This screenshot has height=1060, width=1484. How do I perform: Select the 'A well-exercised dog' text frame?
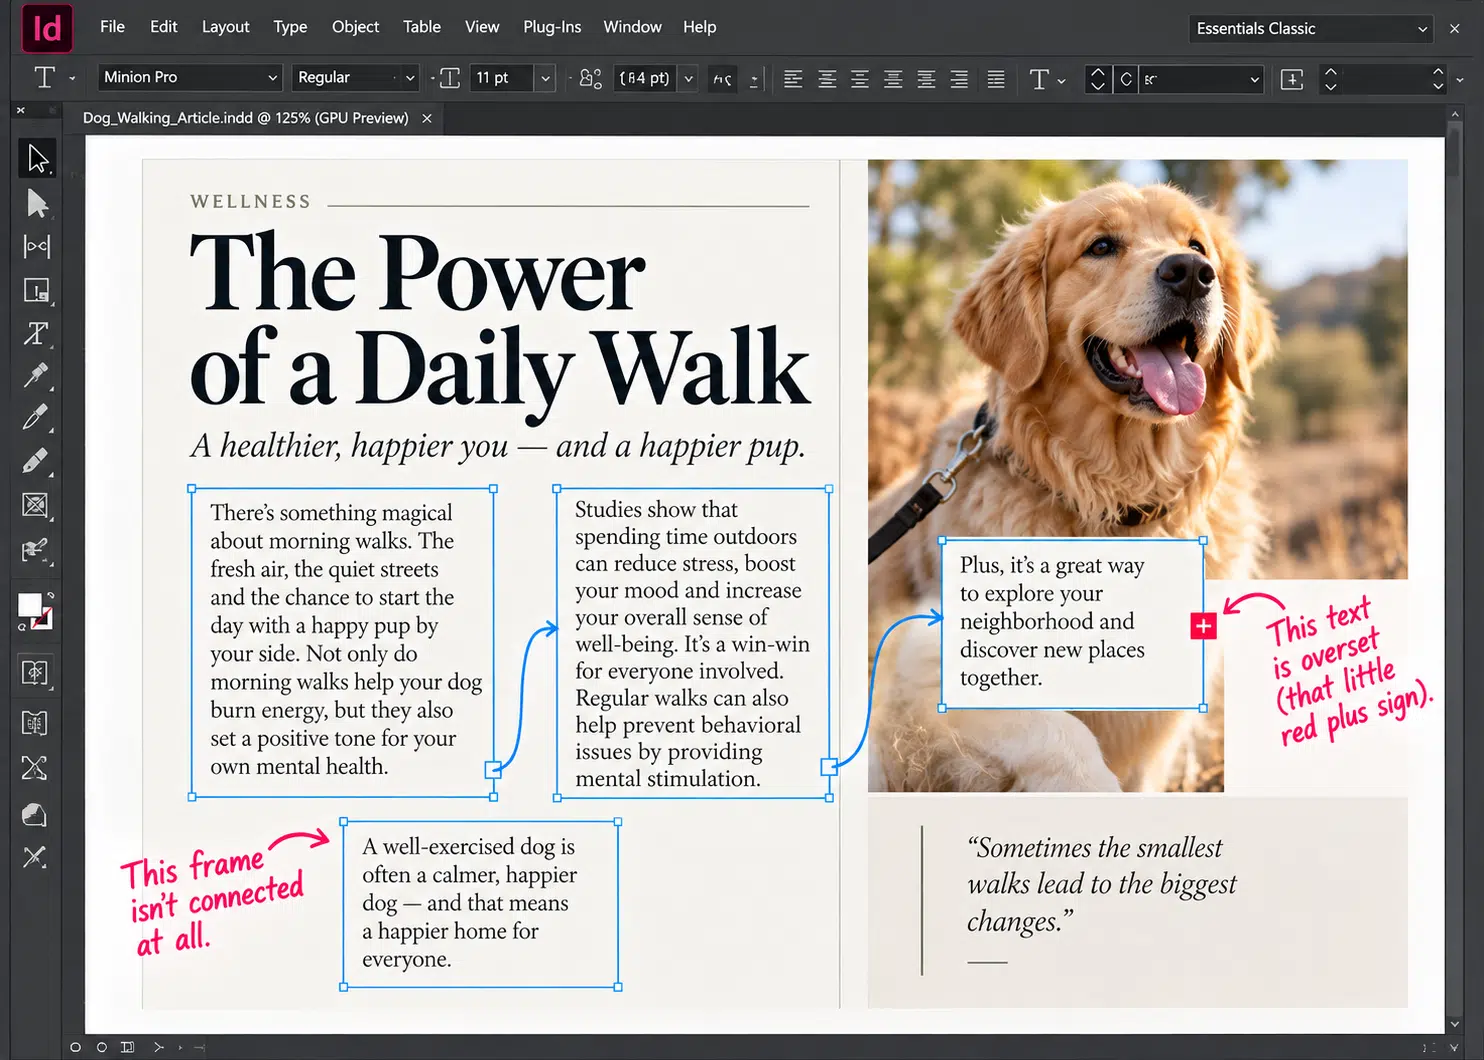pyautogui.click(x=480, y=904)
